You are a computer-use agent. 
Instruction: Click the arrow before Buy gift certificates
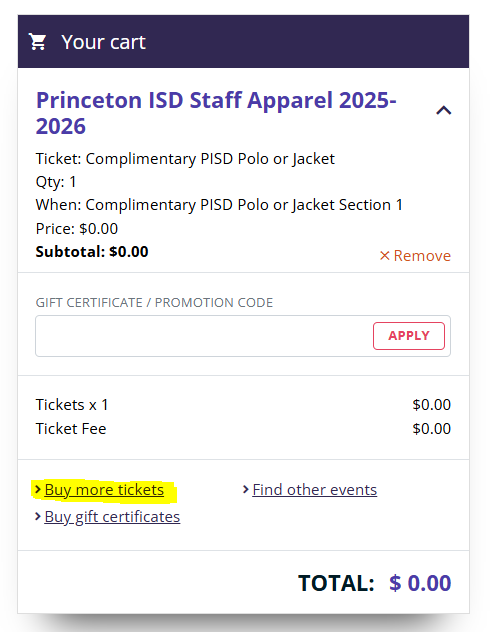[38, 516]
